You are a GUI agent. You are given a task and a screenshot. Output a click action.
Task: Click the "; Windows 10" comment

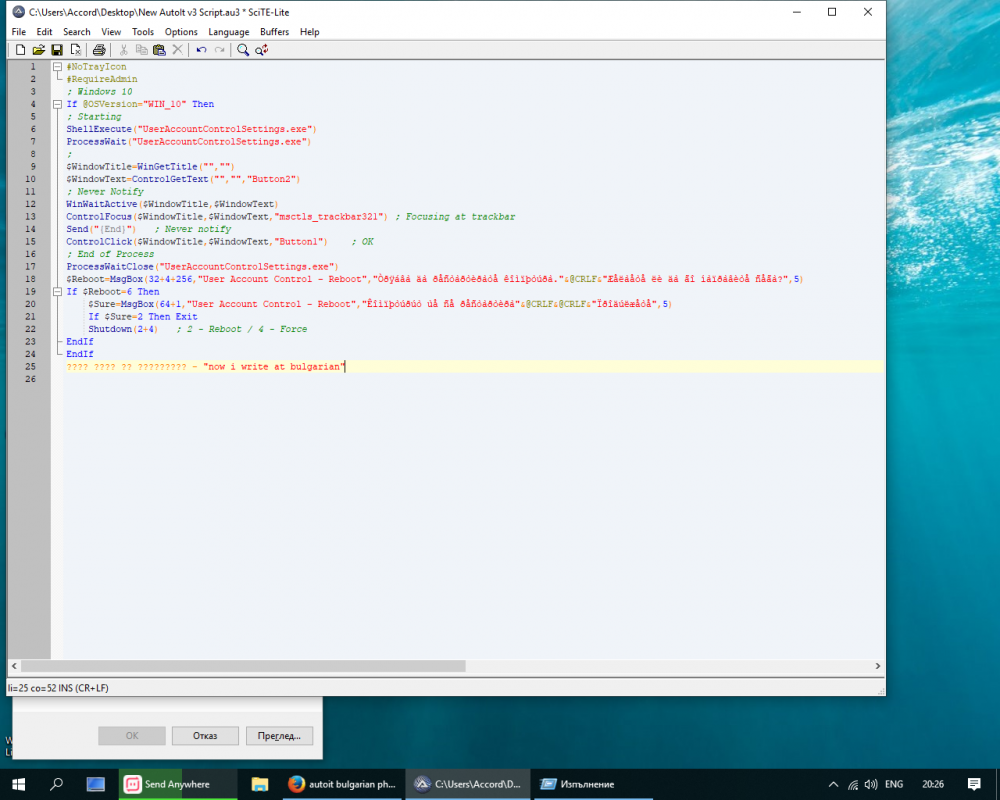[99, 92]
